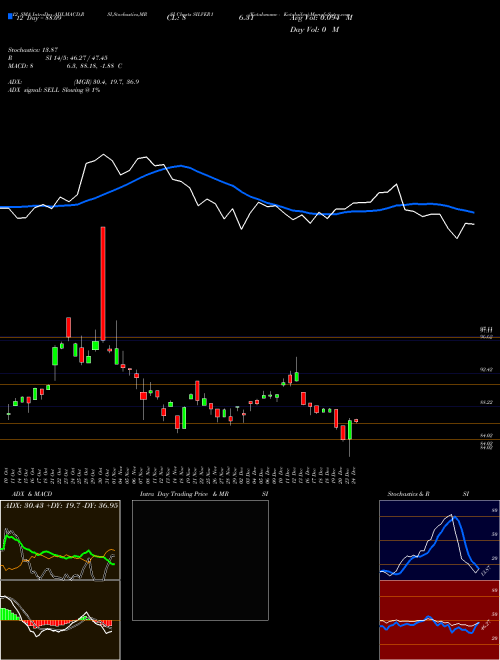Click the peak of the blue SMA line
Screen dimensions: 500x660
click(181, 166)
